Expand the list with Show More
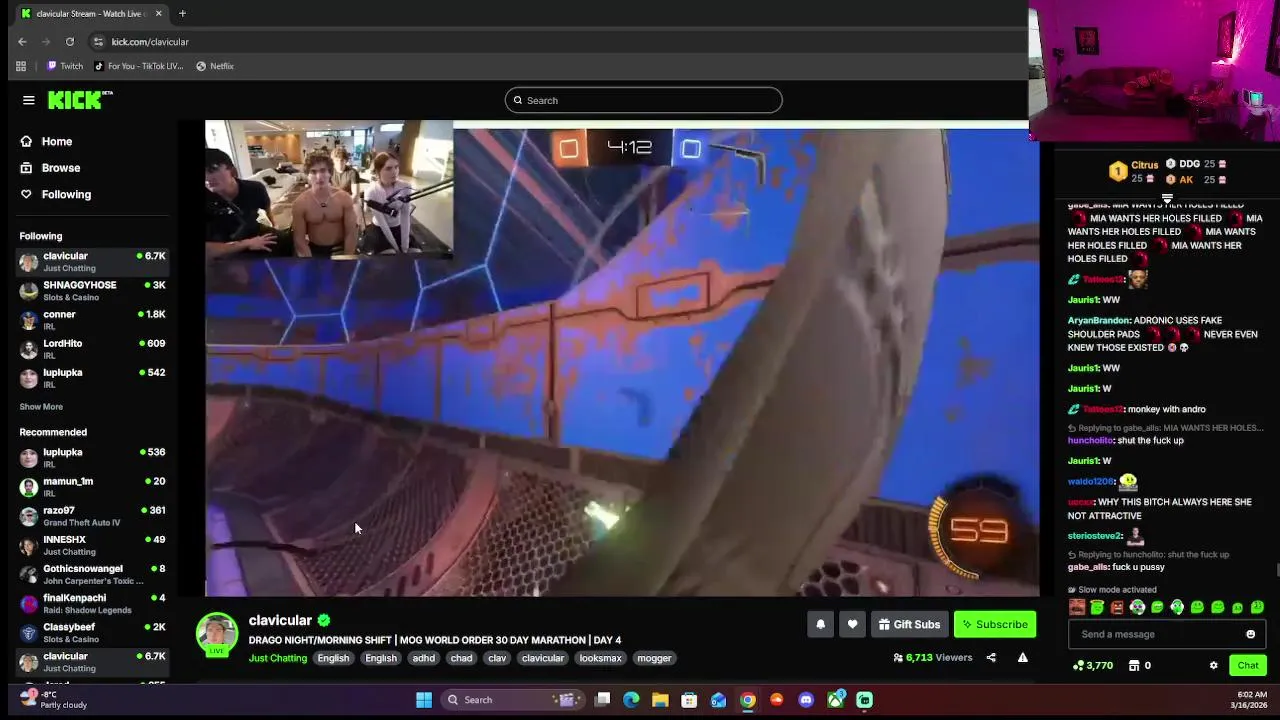 [41, 407]
